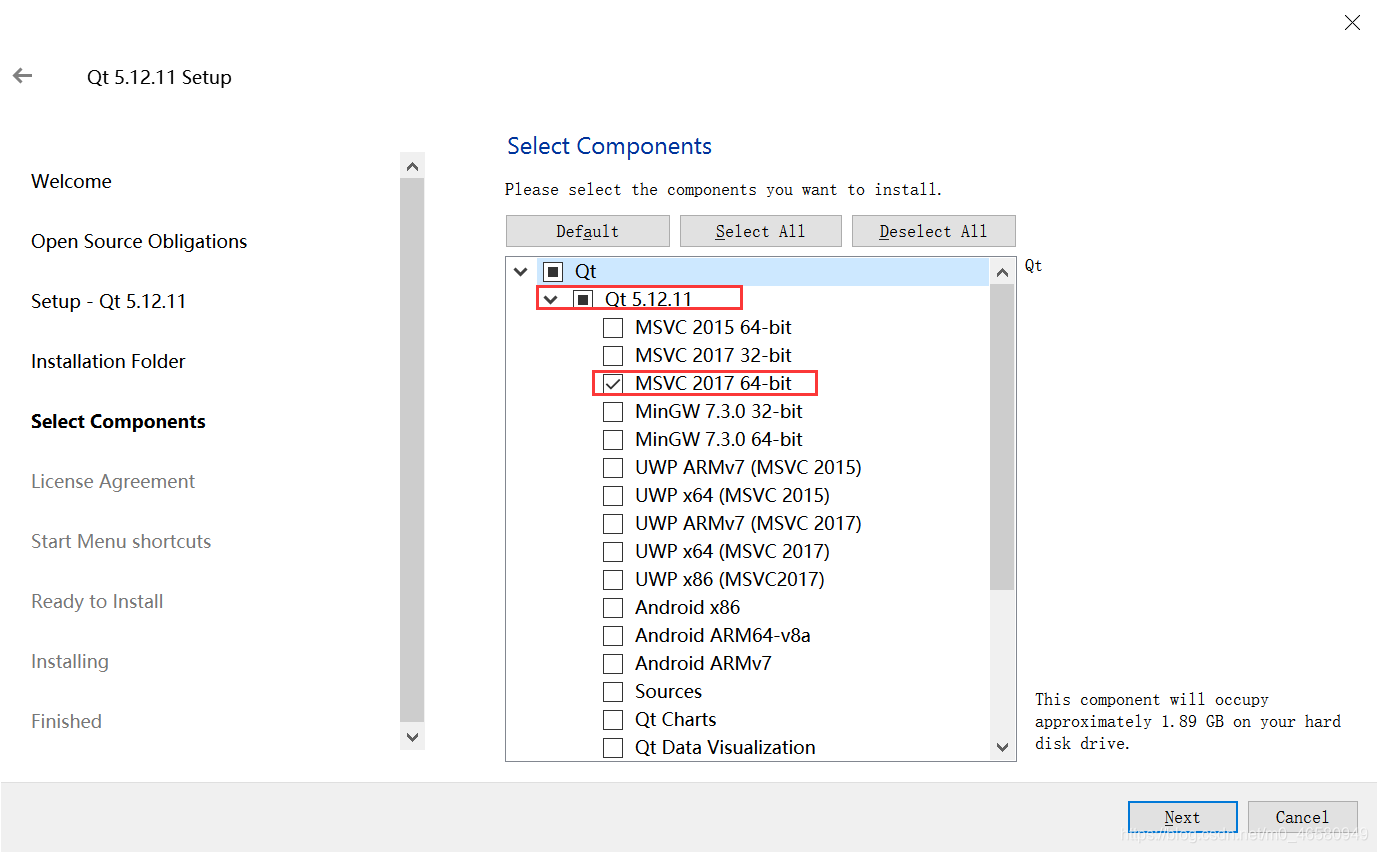
Task: Click the Installing step in sidebar
Action: click(x=70, y=661)
